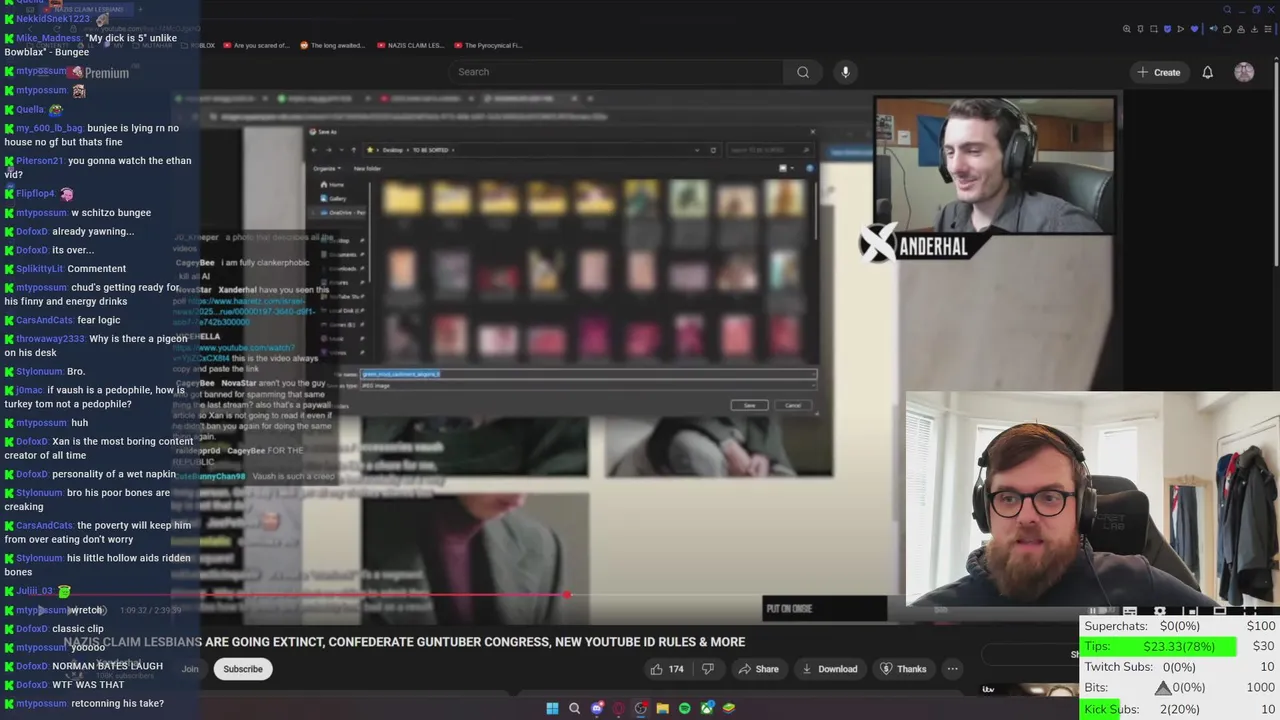This screenshot has height=720, width=1280.
Task: Switch to the 'NAZIS CLAIM LES...' tab
Action: [x=411, y=45]
